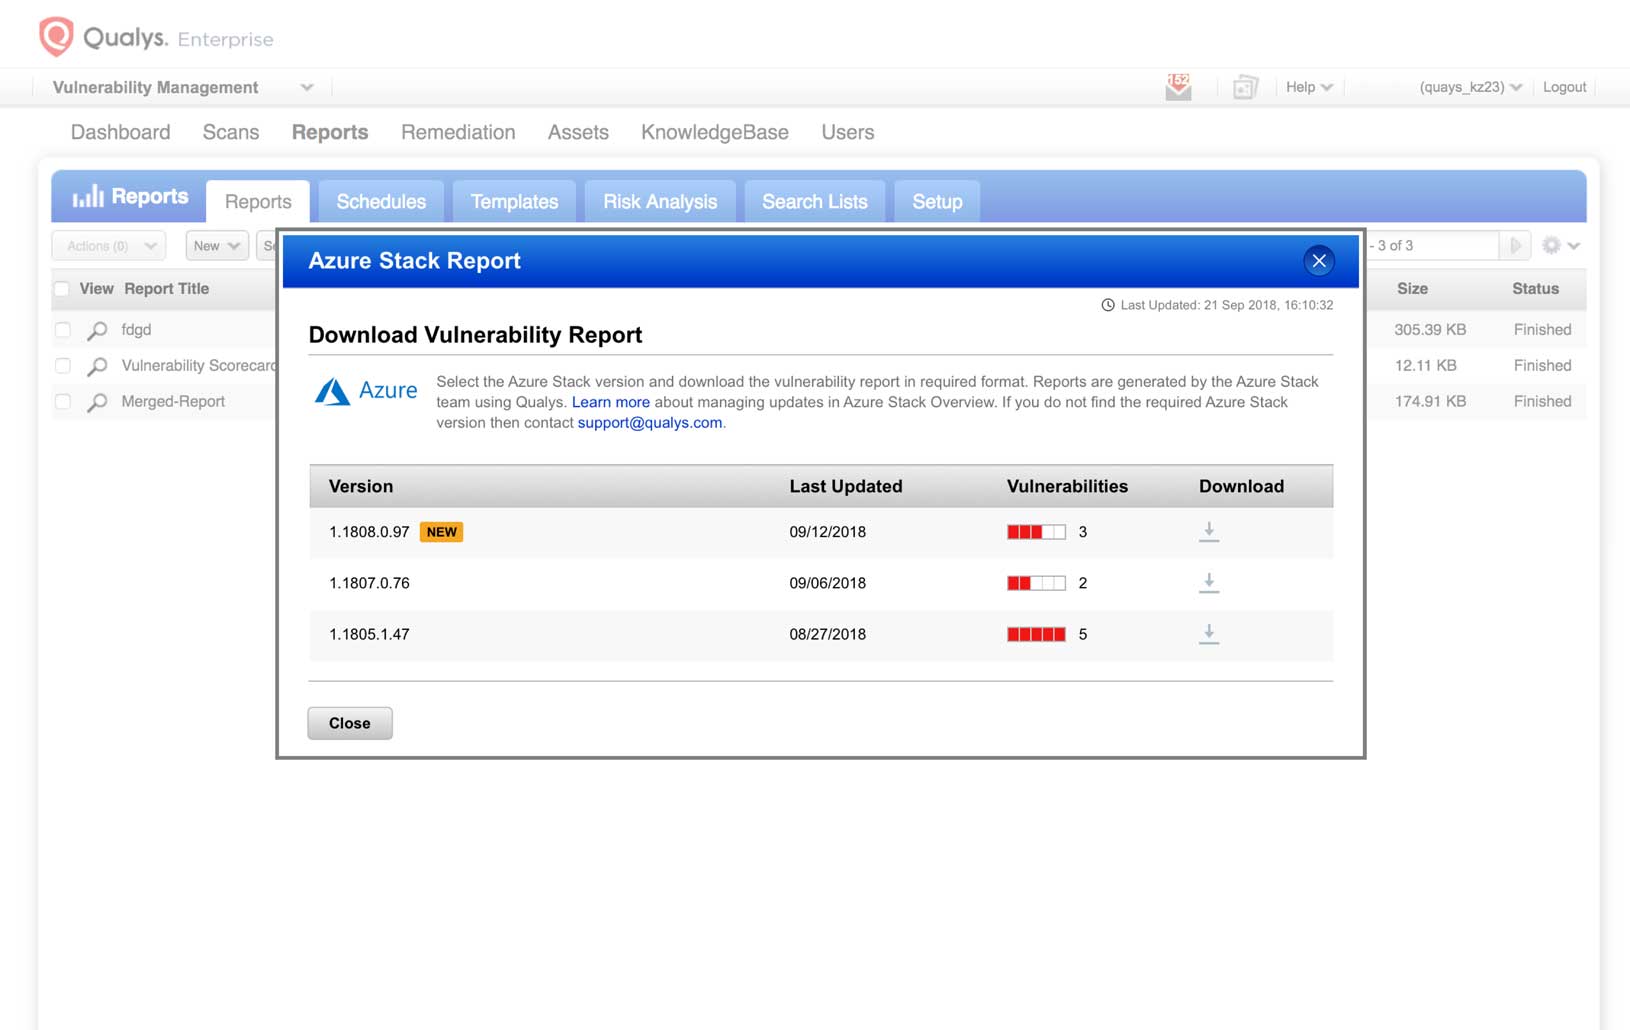
Task: Open the New dropdown in the reports toolbar
Action: (216, 245)
